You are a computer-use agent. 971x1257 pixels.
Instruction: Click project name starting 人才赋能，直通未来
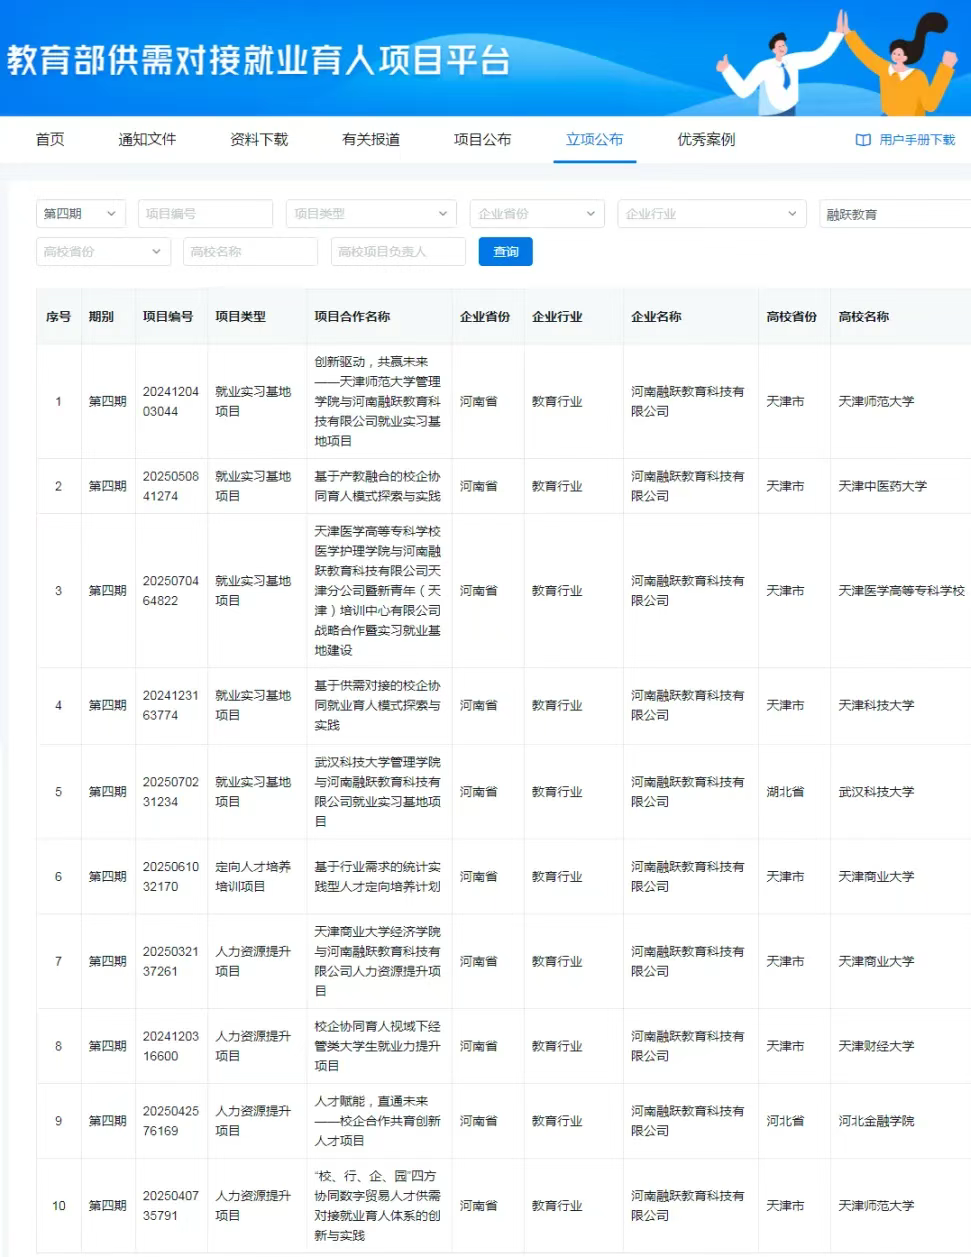click(x=377, y=1121)
